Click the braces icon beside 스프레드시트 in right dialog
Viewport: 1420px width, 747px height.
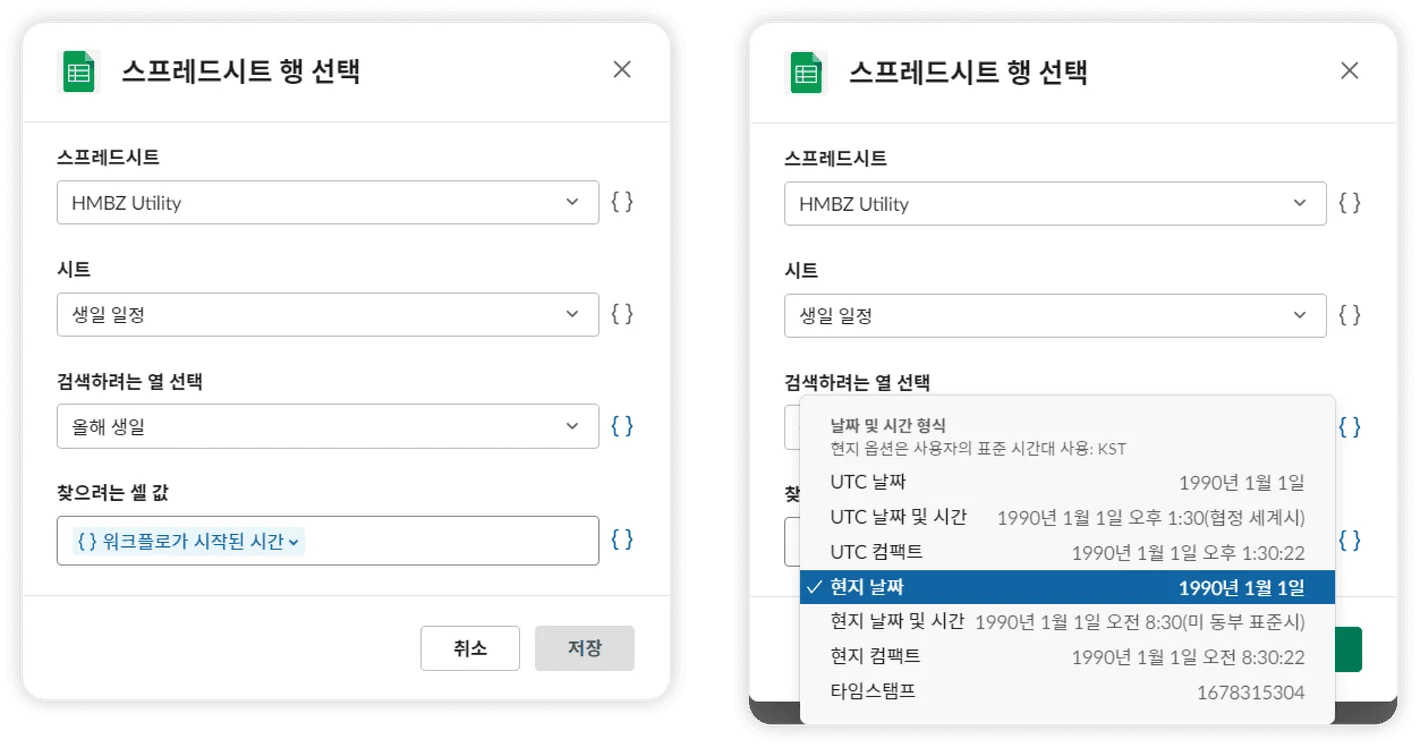1349,203
